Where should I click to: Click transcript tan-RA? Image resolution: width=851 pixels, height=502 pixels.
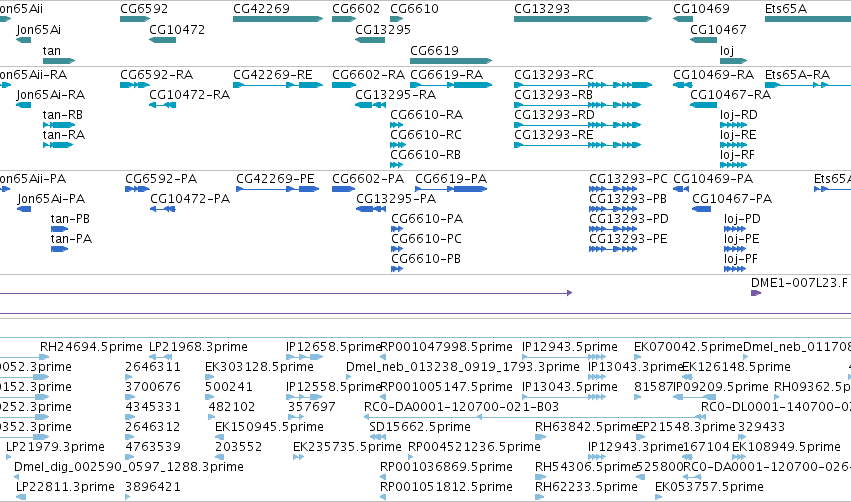63,135
